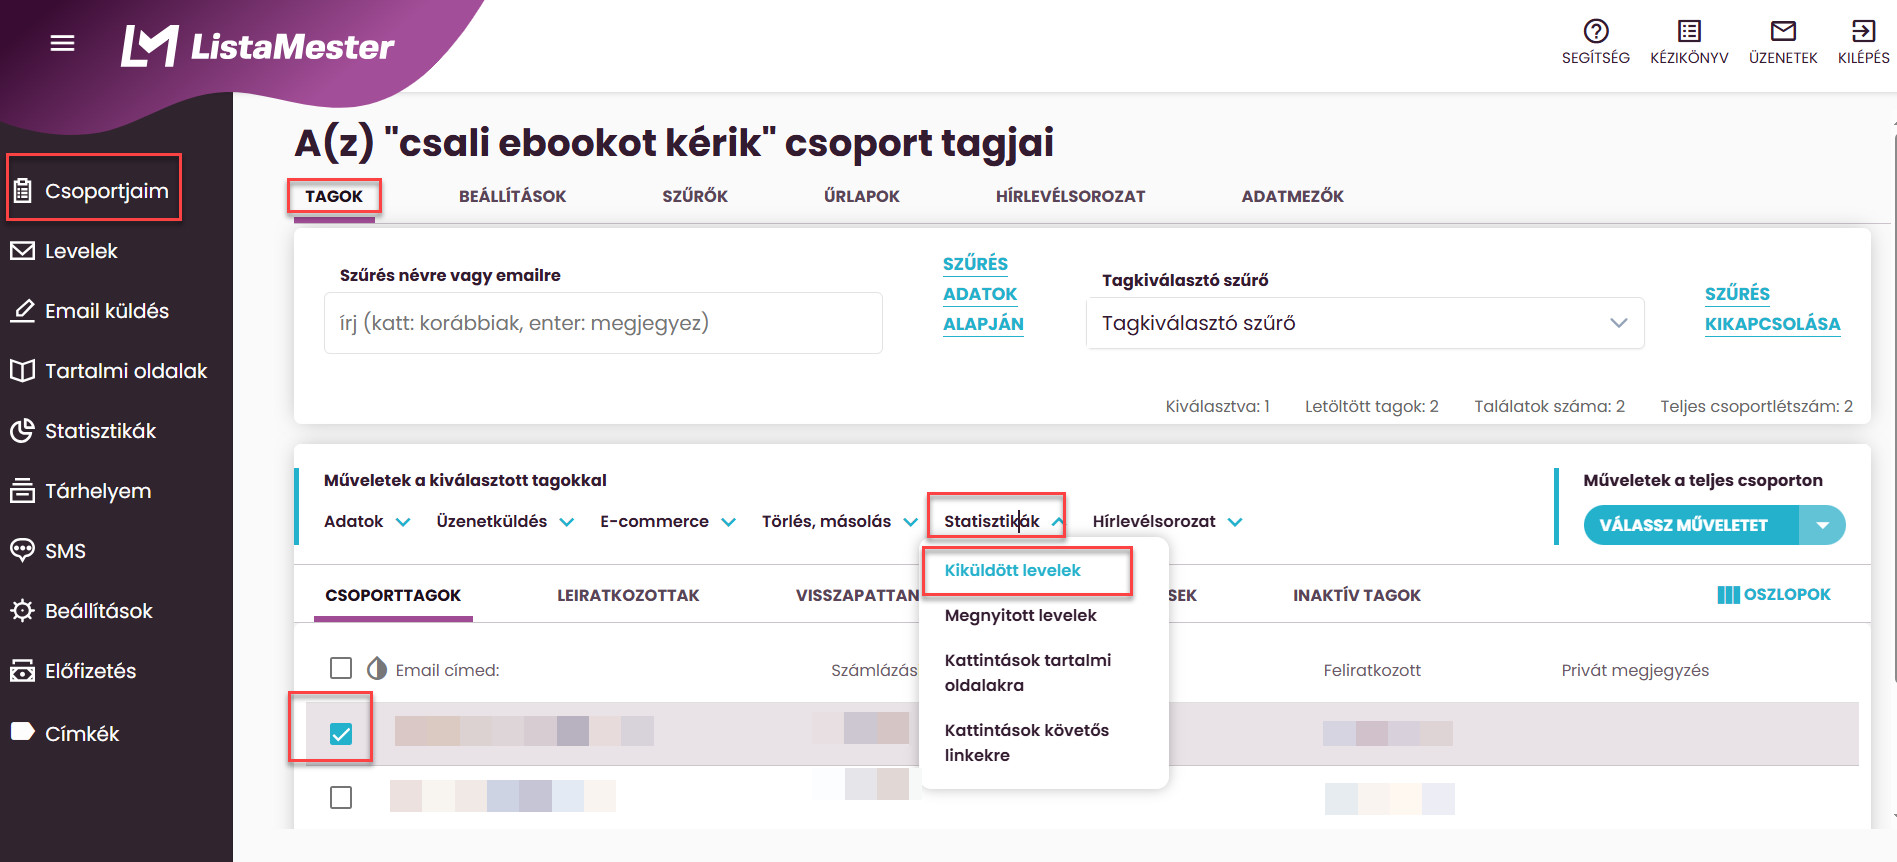
Task: Click the Privát megjegyzés column header
Action: [1635, 670]
